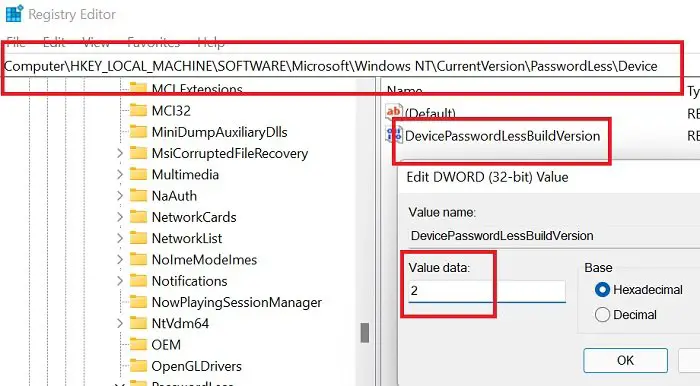Expand the Multimedia key

[120, 174]
